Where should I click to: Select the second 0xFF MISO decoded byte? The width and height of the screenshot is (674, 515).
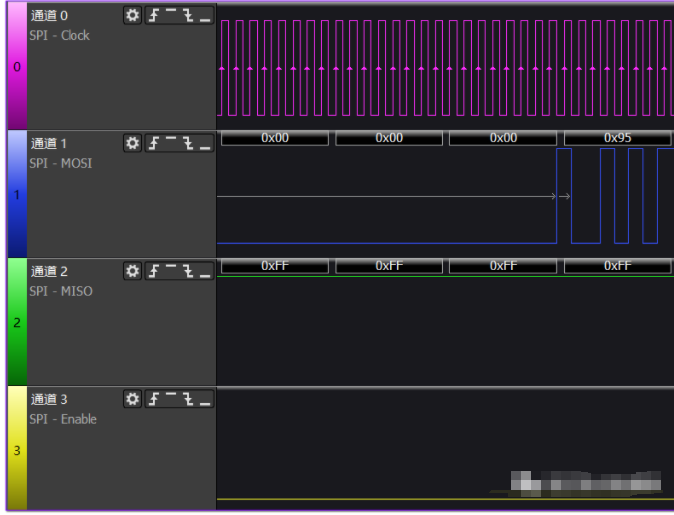coord(389,266)
